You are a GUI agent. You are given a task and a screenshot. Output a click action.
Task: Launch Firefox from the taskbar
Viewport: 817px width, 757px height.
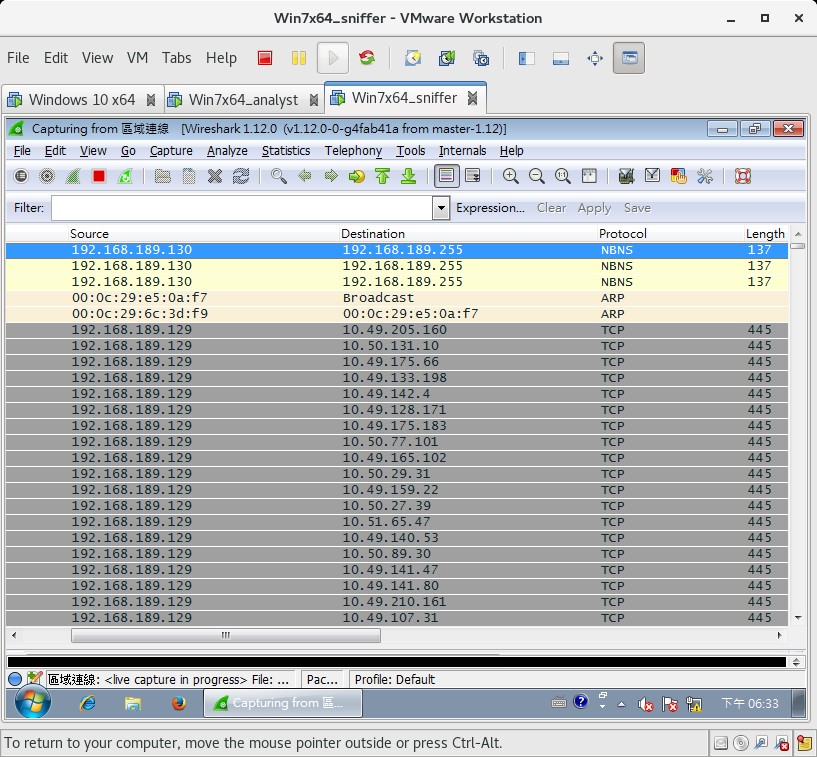(179, 703)
